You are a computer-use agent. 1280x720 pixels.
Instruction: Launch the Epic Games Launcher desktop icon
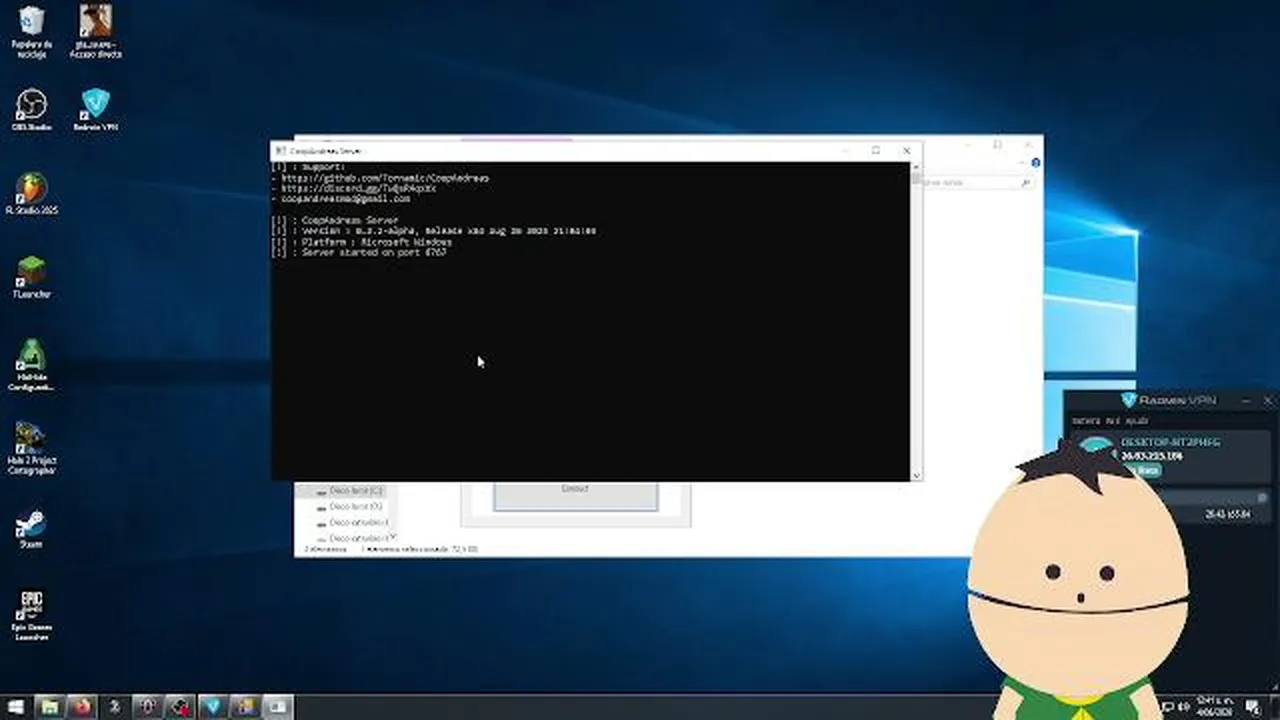(32, 615)
